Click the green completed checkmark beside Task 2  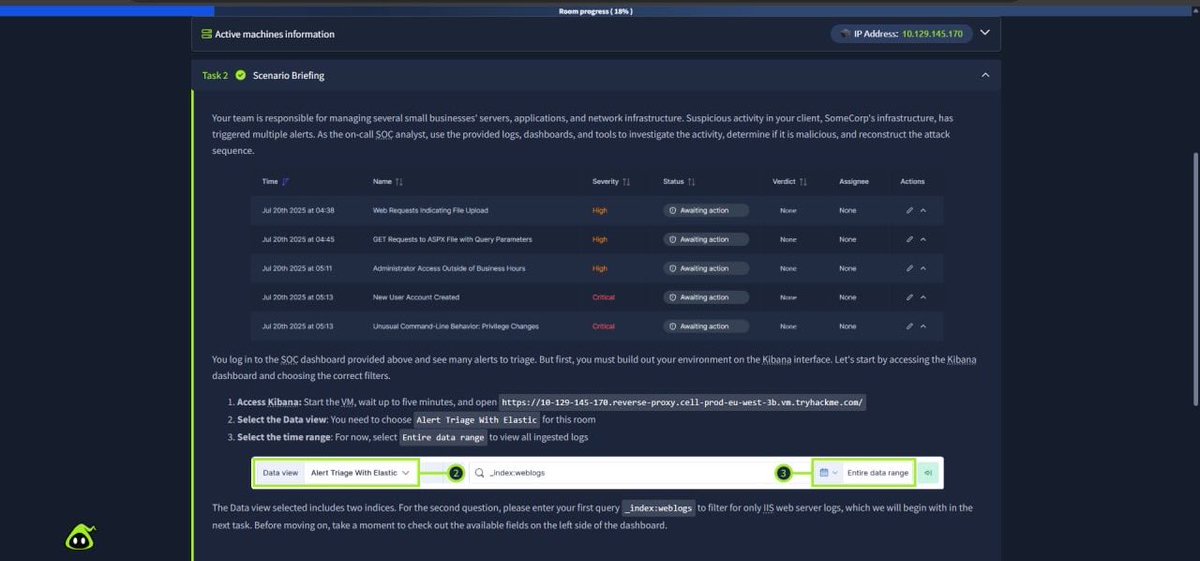point(240,75)
